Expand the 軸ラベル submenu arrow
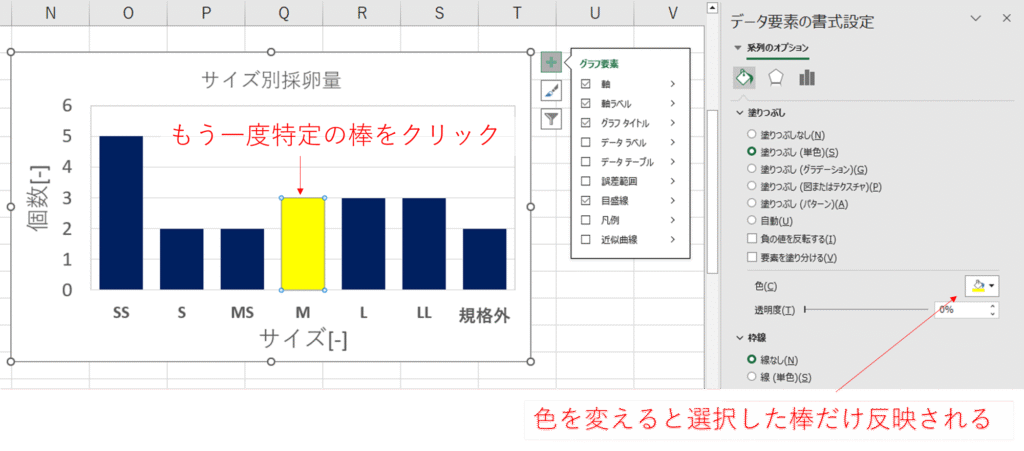Screen dimensions: 1024x451 coord(673,103)
